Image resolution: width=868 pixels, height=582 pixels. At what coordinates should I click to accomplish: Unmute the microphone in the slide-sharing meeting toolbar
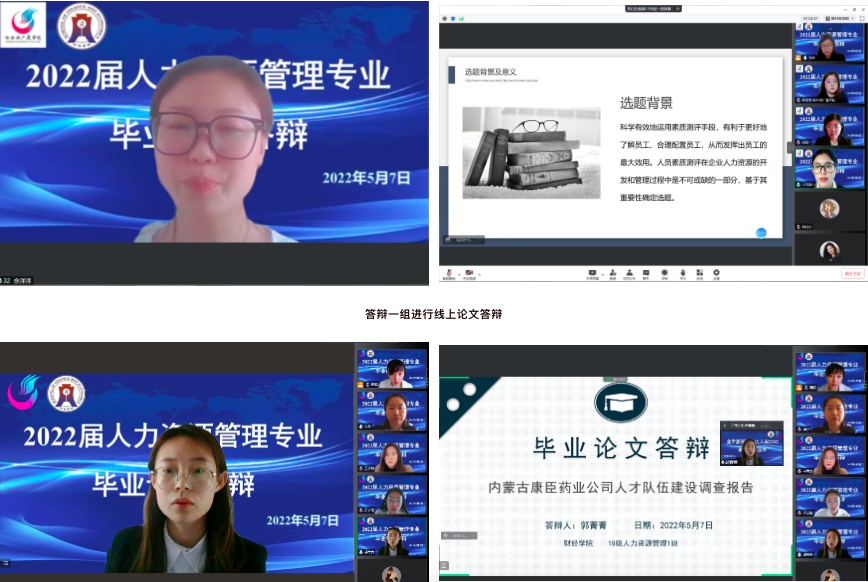449,274
